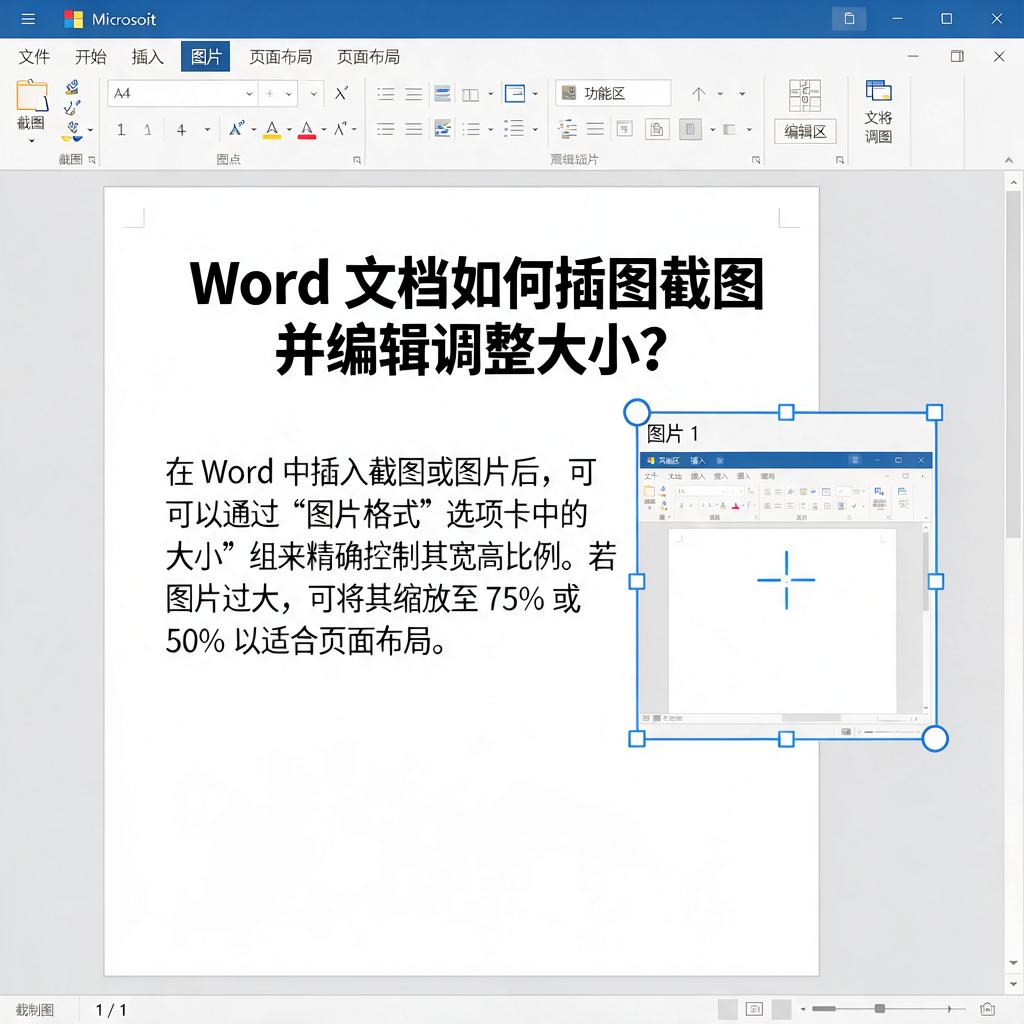Click the shopping bag icon in status bar
The width and height of the screenshot is (1024, 1024).
pos(987,1009)
